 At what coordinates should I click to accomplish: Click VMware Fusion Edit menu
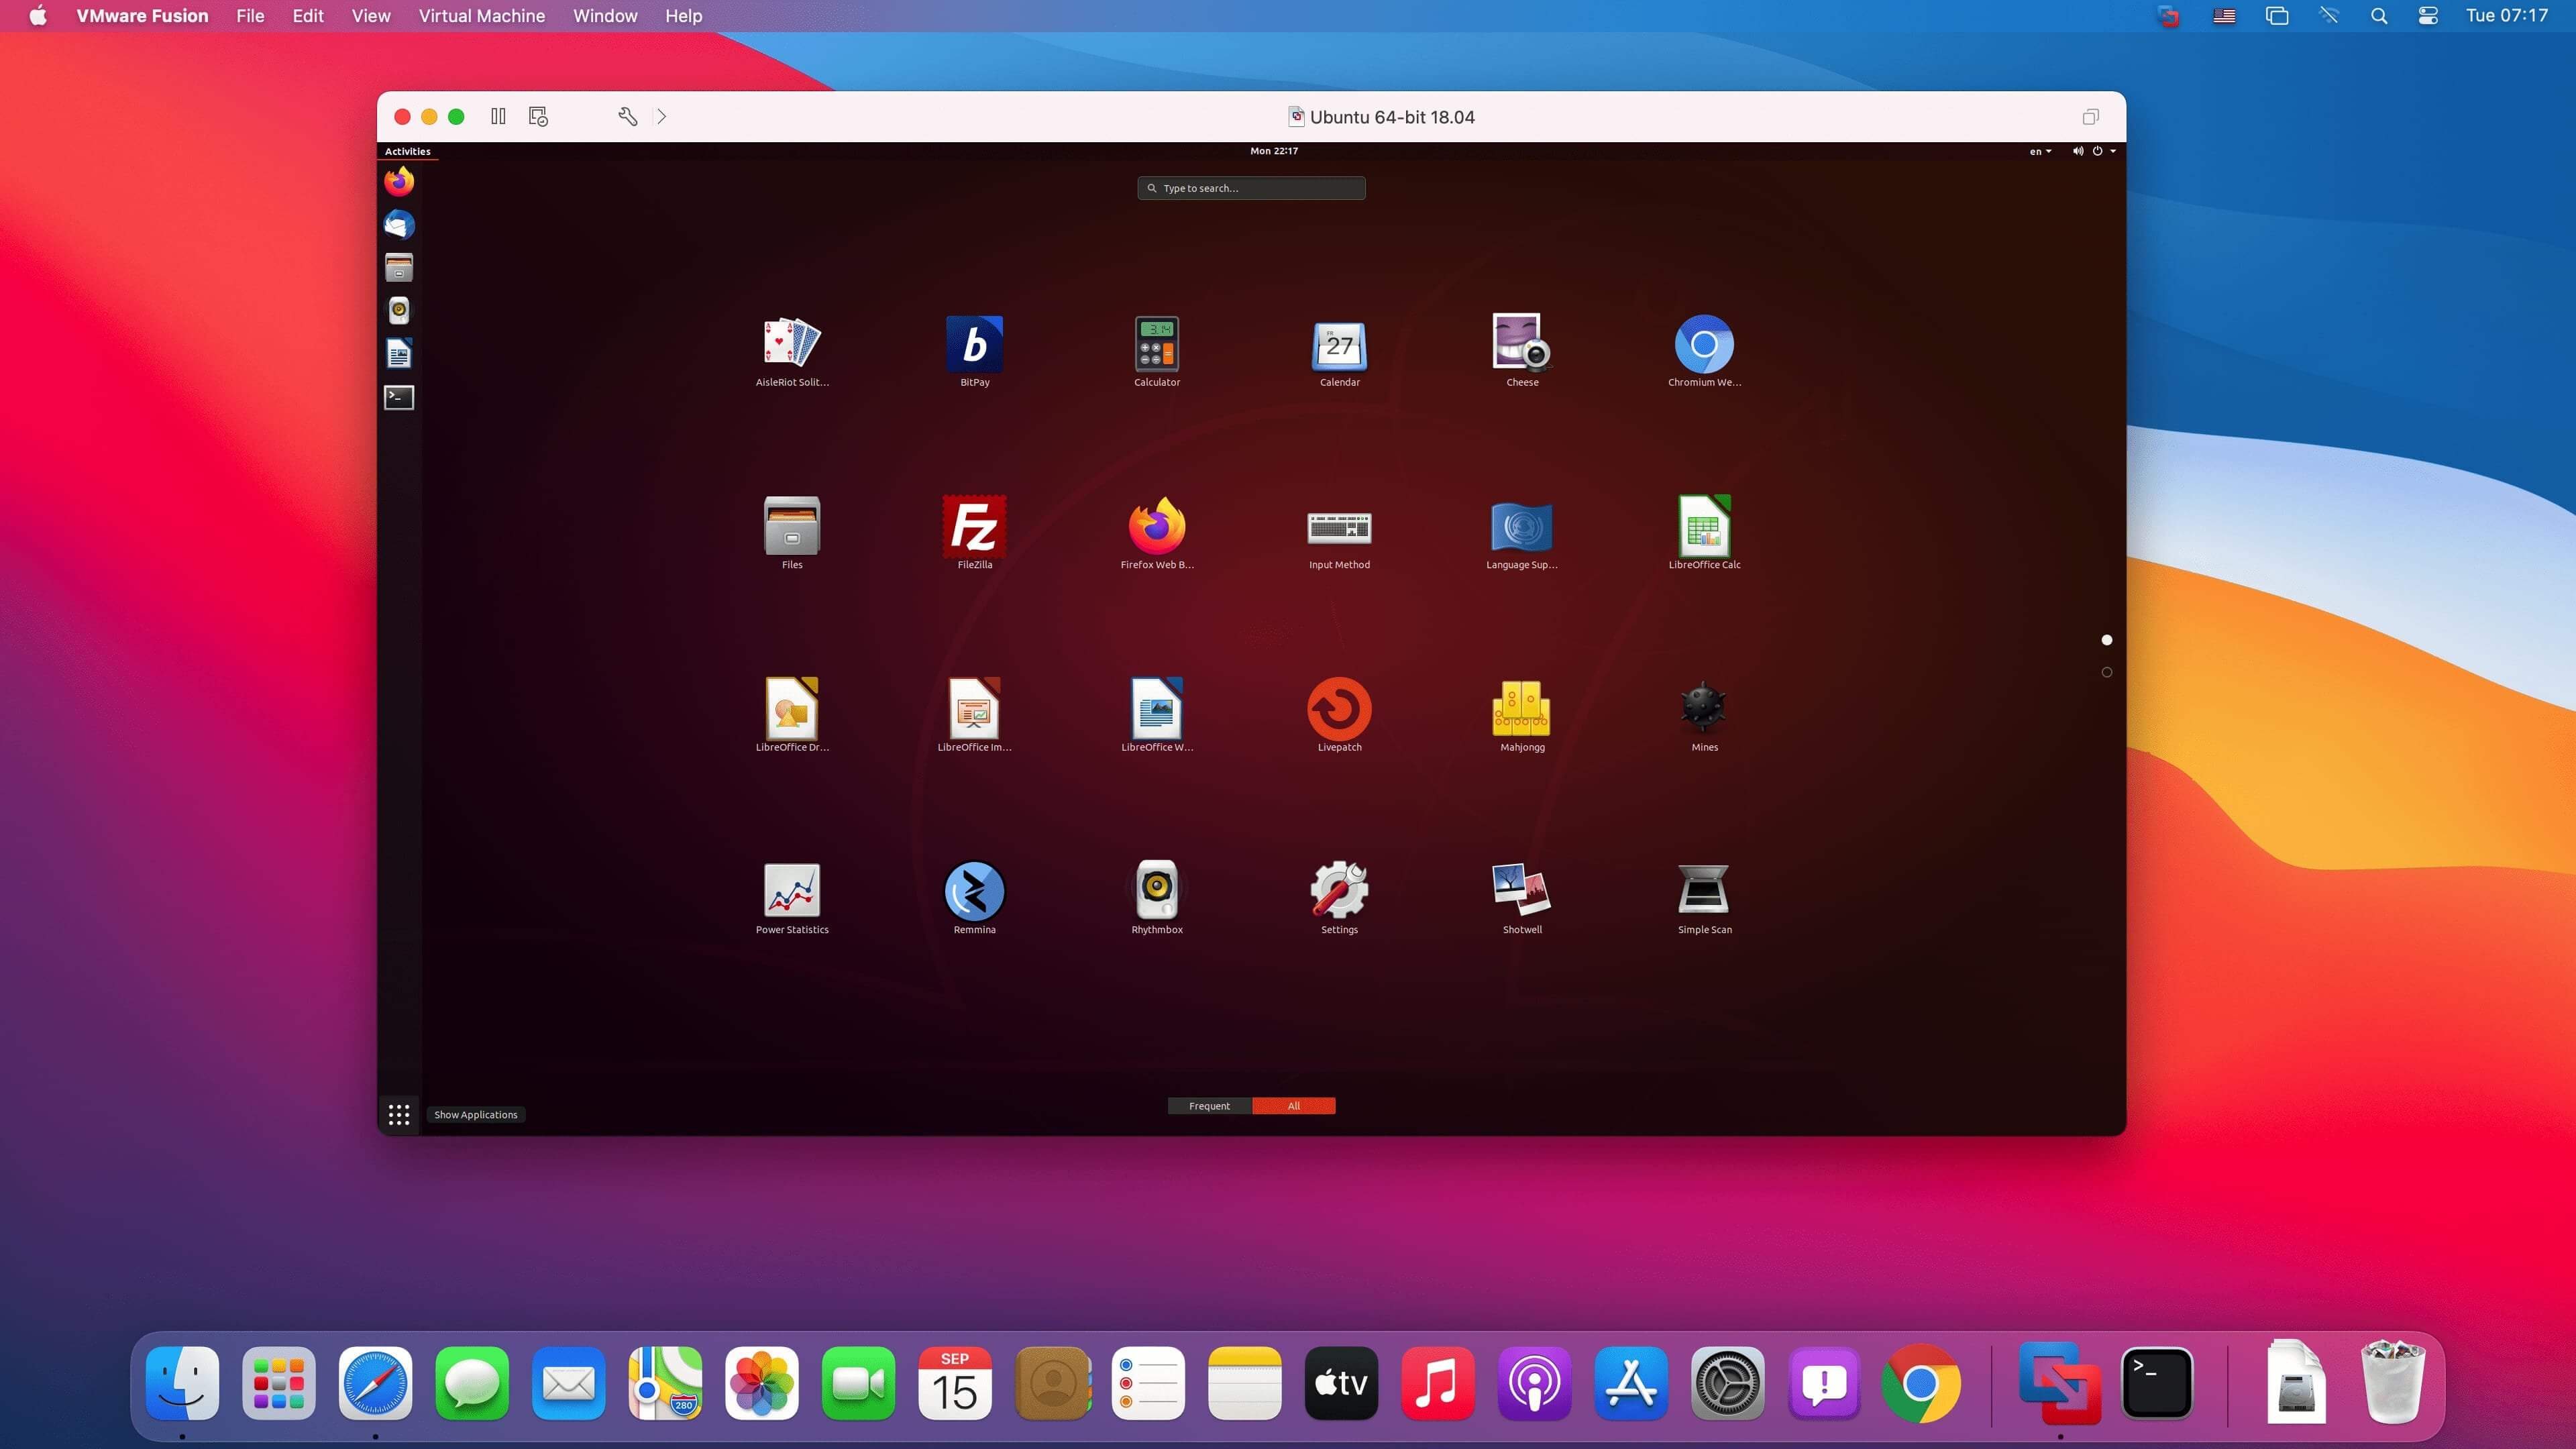[x=308, y=16]
